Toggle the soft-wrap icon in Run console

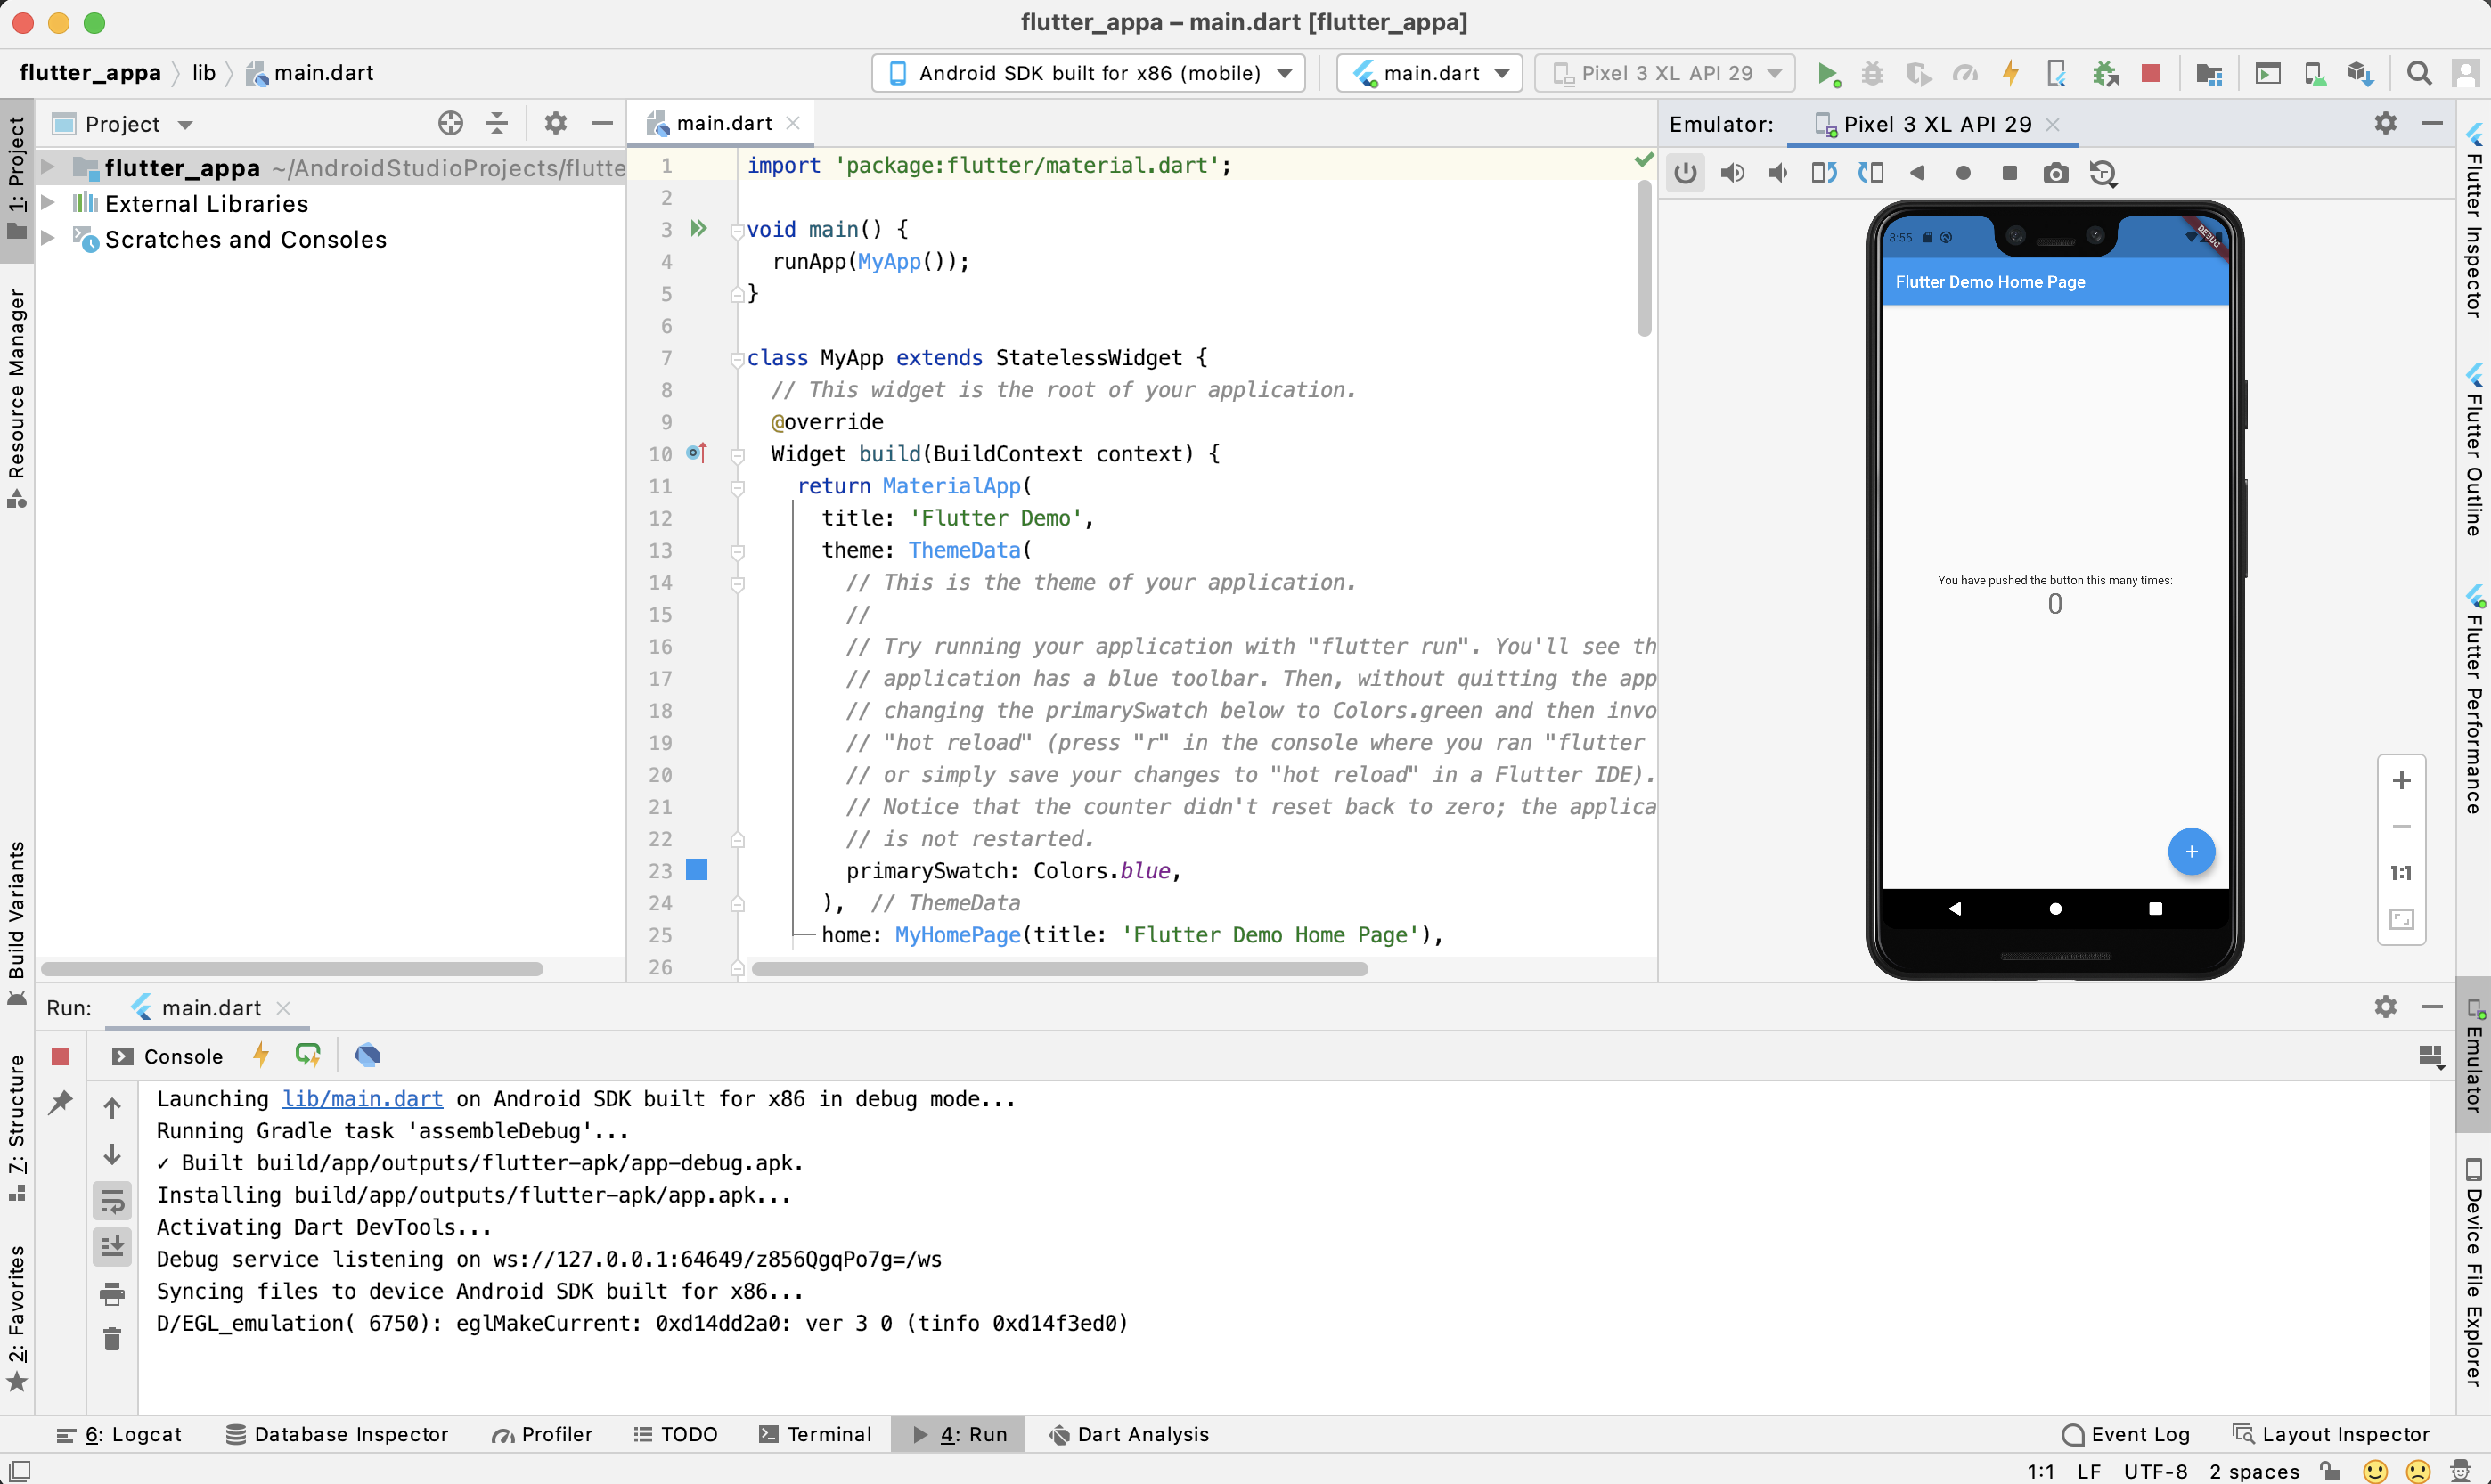(x=111, y=1201)
